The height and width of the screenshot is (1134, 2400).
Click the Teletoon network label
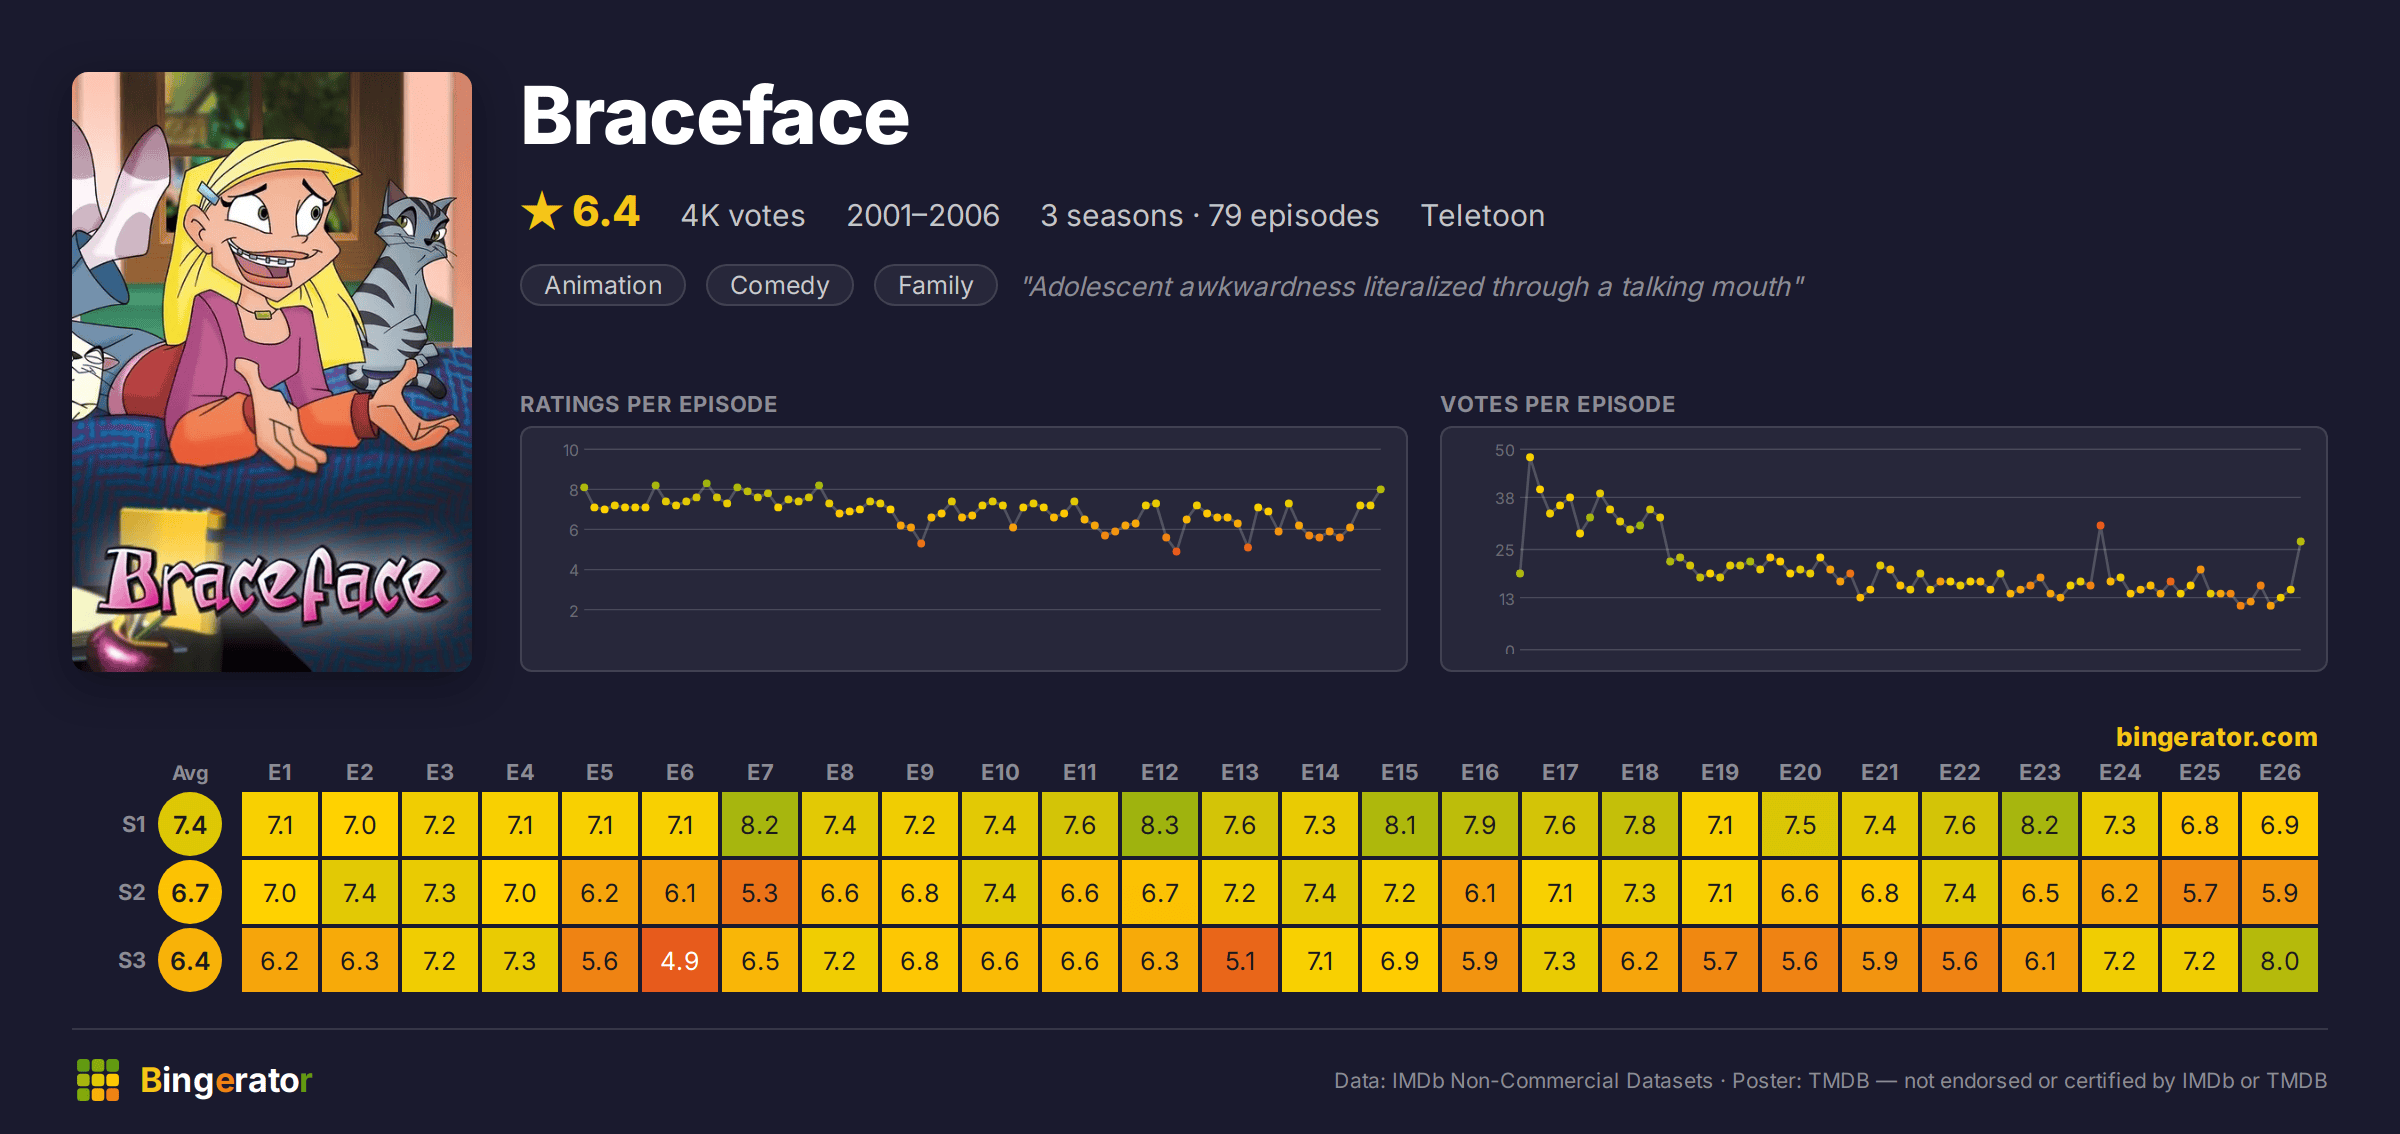click(x=1483, y=215)
